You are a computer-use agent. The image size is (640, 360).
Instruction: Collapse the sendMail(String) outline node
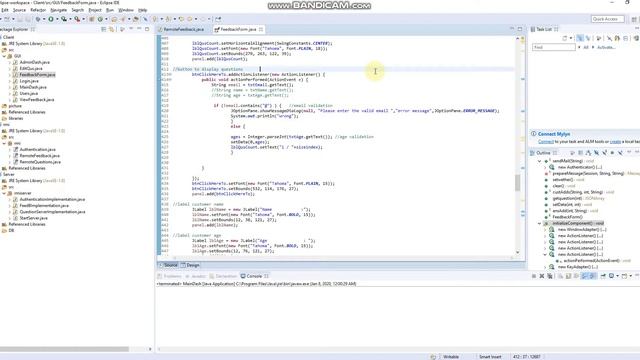coord(540,161)
